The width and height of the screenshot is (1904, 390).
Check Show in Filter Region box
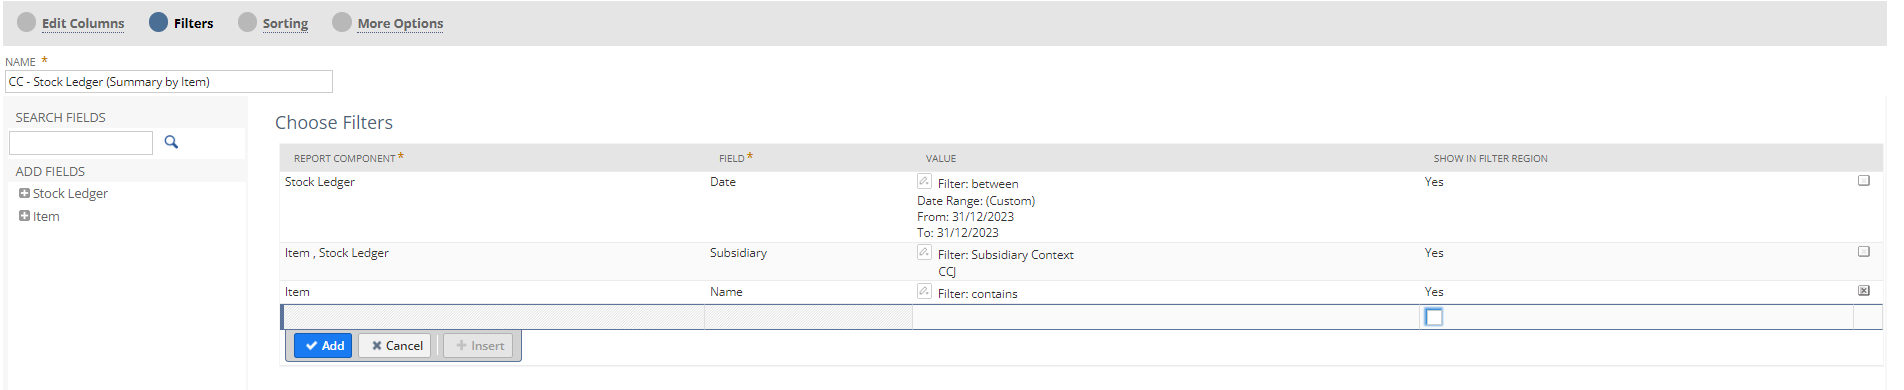(x=1434, y=317)
